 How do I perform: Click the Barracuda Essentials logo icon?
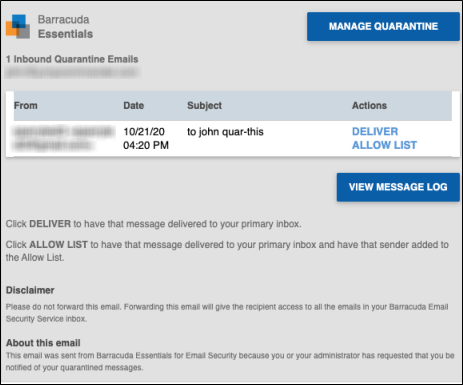point(18,27)
